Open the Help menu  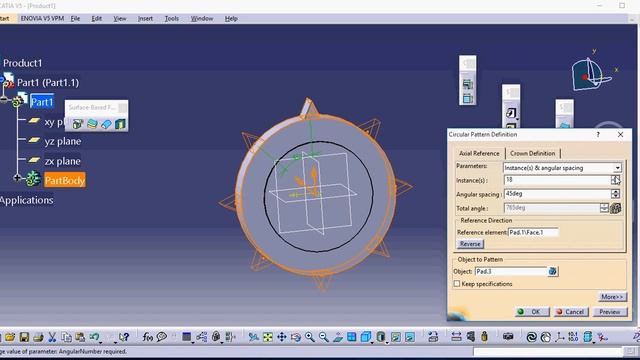[231, 19]
